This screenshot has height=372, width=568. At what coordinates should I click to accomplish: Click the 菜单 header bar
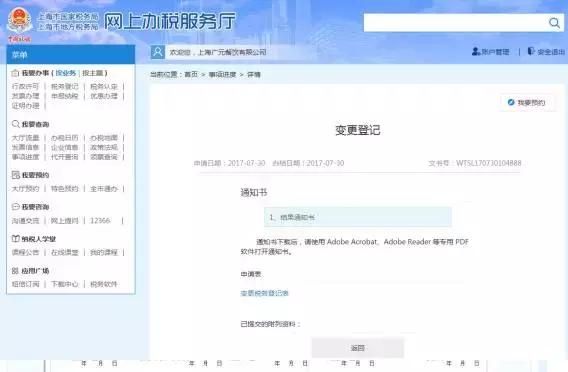coord(71,55)
